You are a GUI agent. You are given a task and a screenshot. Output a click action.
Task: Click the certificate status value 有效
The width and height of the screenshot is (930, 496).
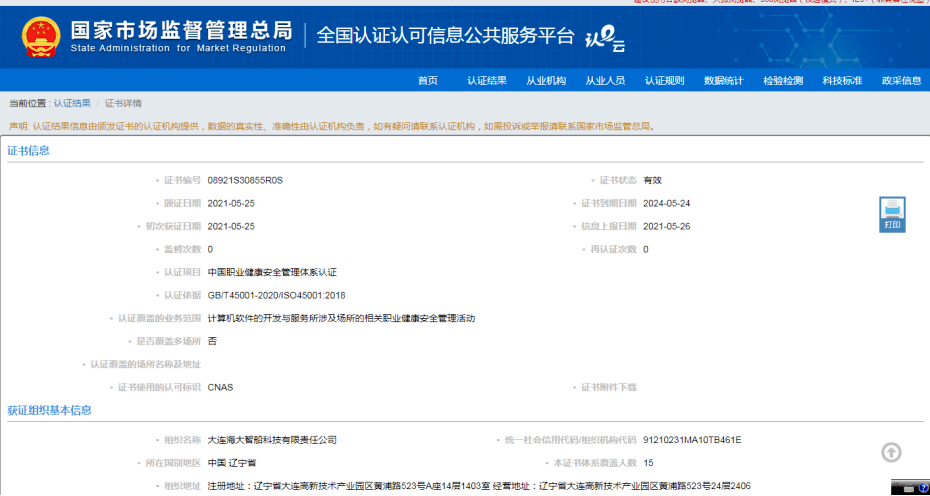pos(652,180)
